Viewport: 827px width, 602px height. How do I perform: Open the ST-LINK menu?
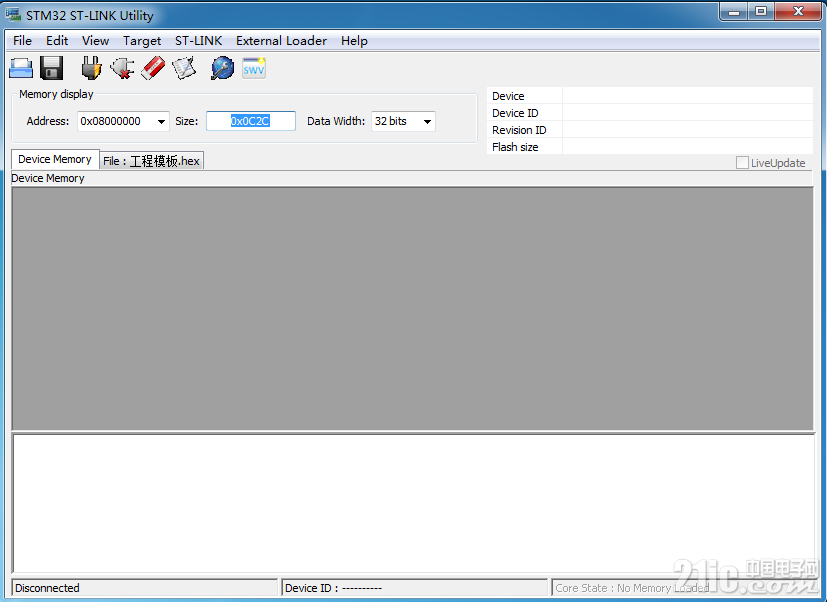(x=198, y=41)
